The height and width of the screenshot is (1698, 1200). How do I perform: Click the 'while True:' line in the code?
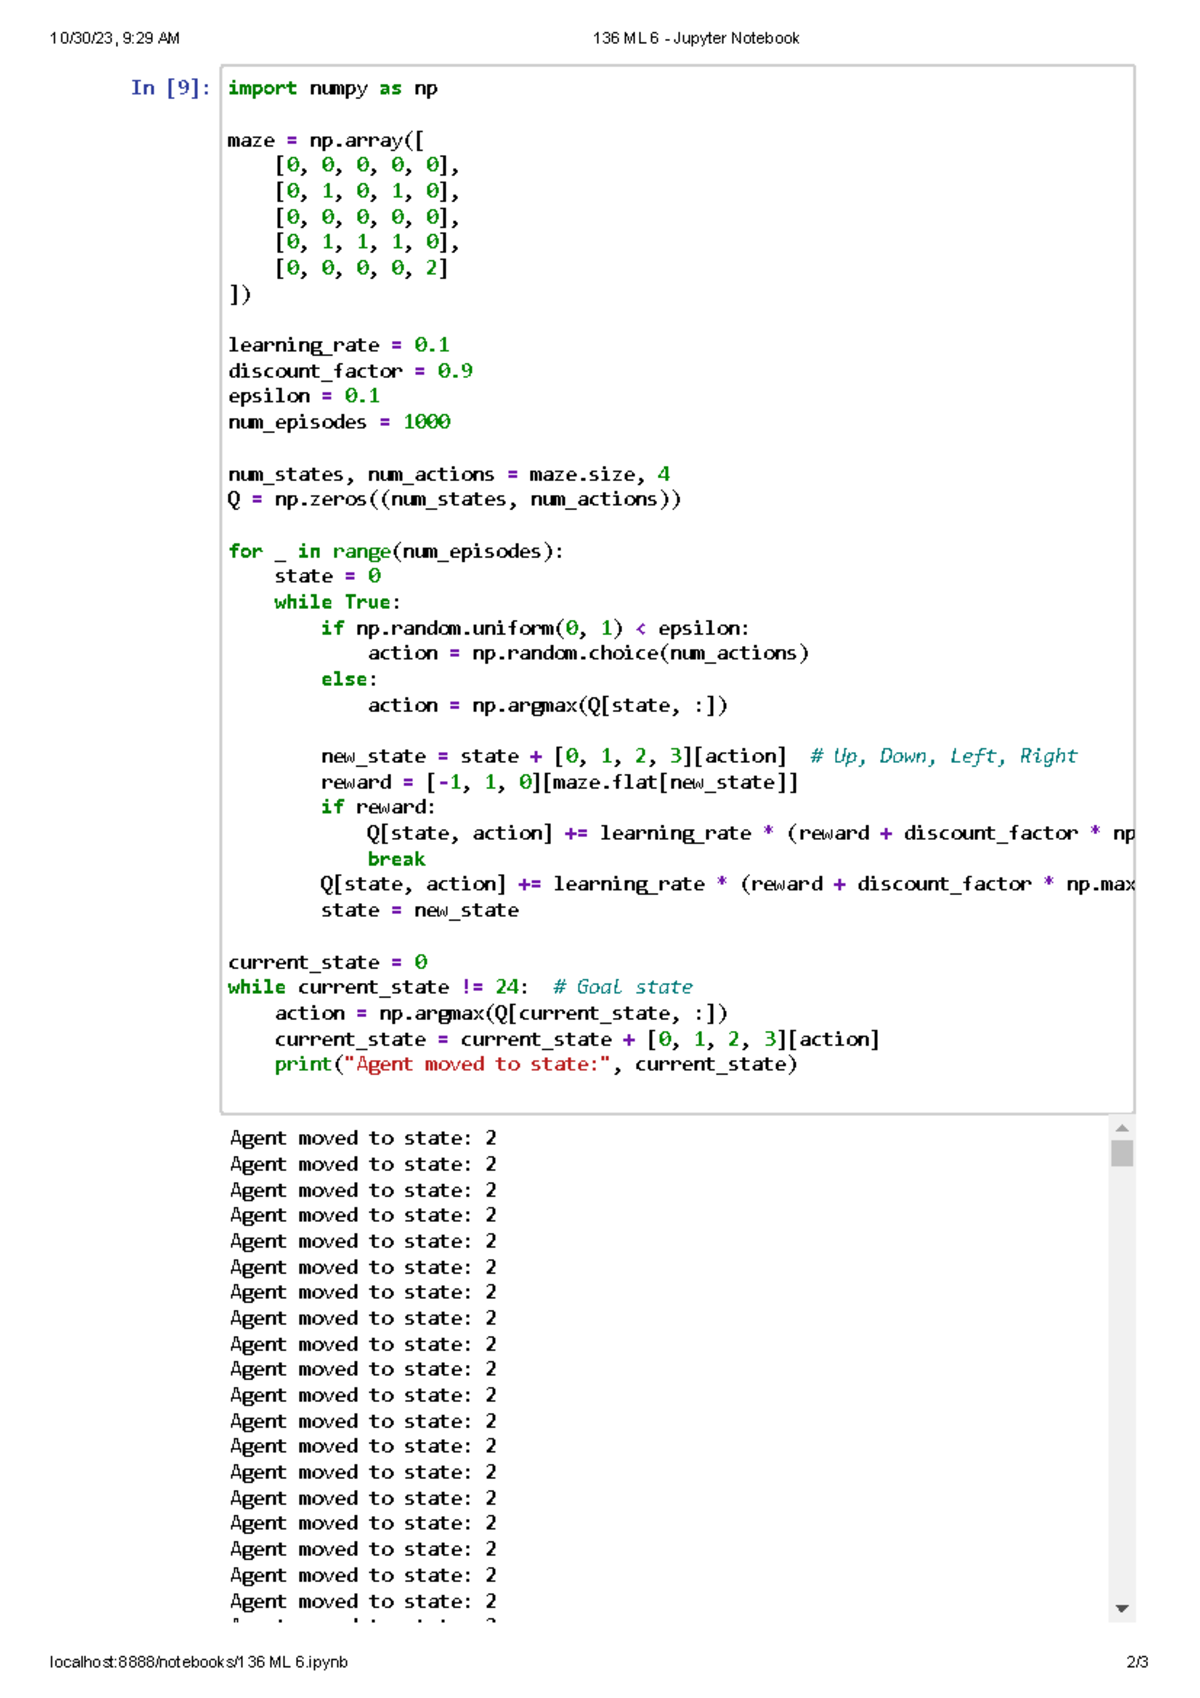[337, 602]
